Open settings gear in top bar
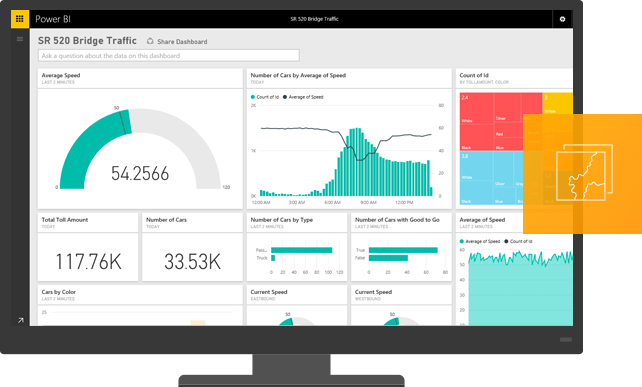 pos(562,19)
